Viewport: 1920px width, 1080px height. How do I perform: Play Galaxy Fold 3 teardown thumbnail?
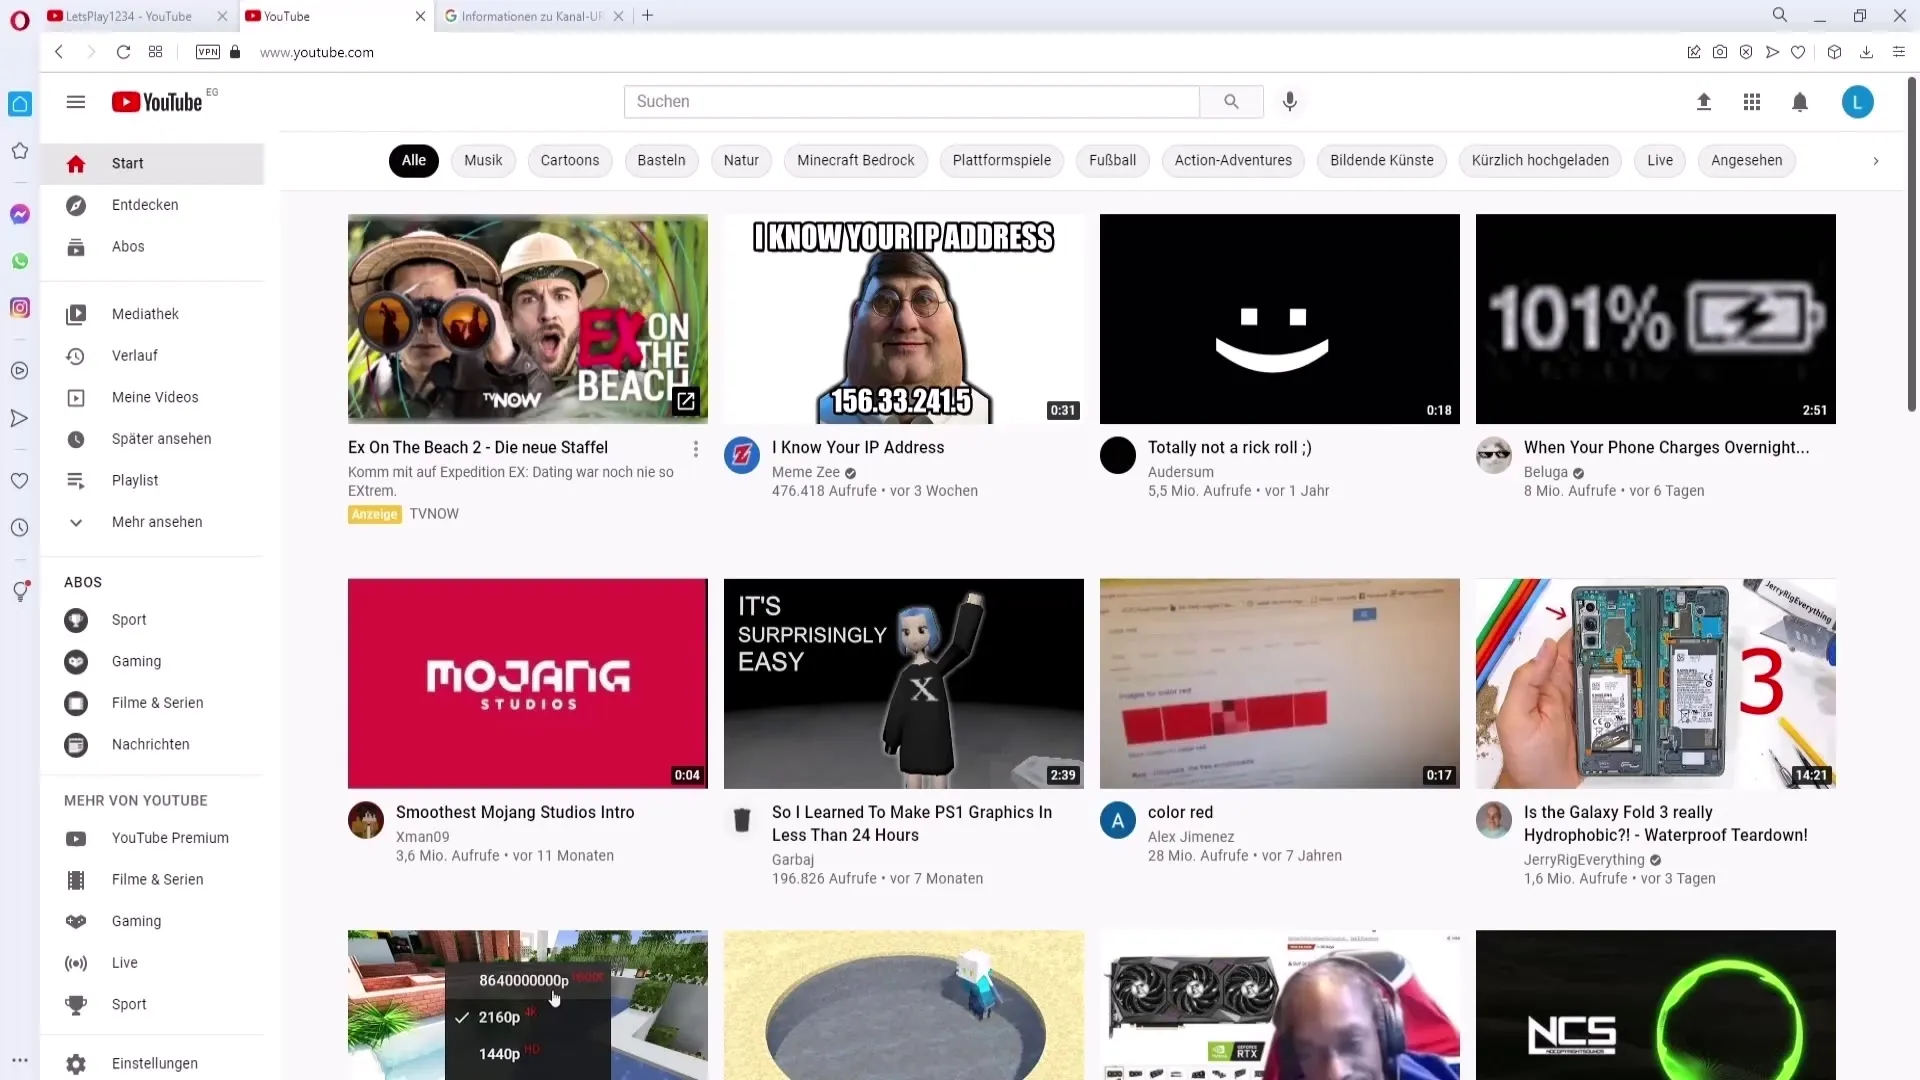1656,684
